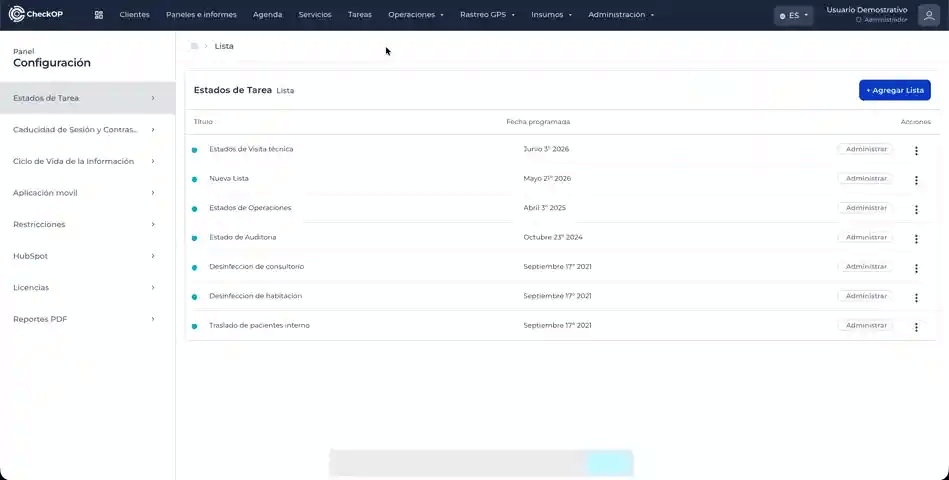Click Administrar for Traslado de pacientes interno
Screen dimensions: 949x480
click(x=865, y=325)
